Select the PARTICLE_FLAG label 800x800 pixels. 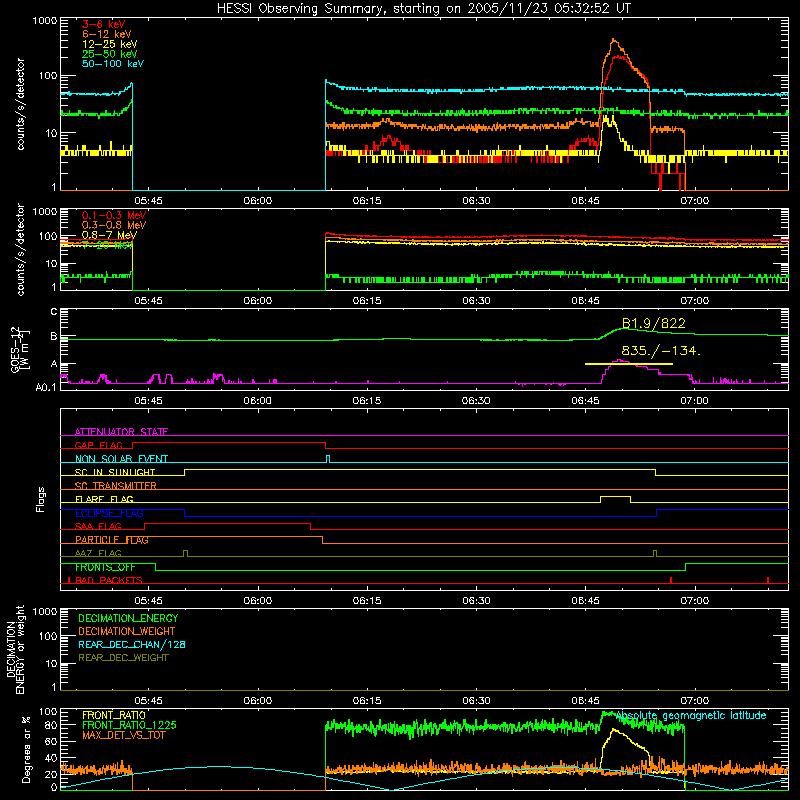click(x=112, y=540)
